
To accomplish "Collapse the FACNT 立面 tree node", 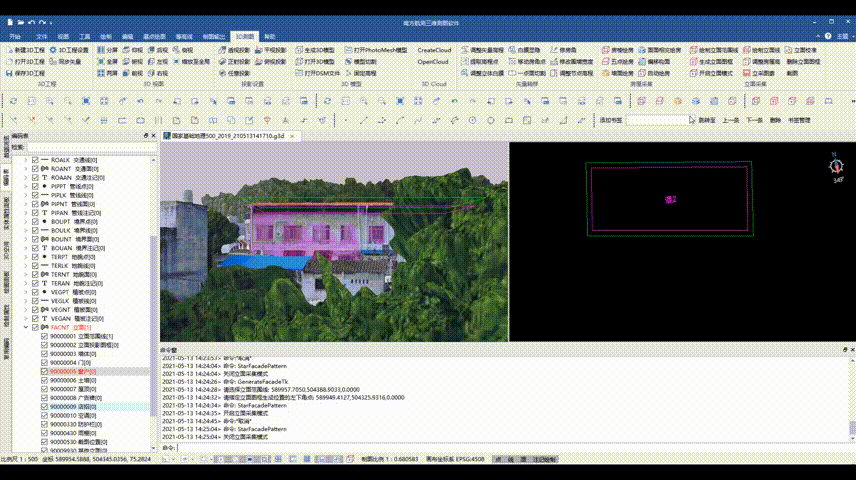I will pos(25,327).
